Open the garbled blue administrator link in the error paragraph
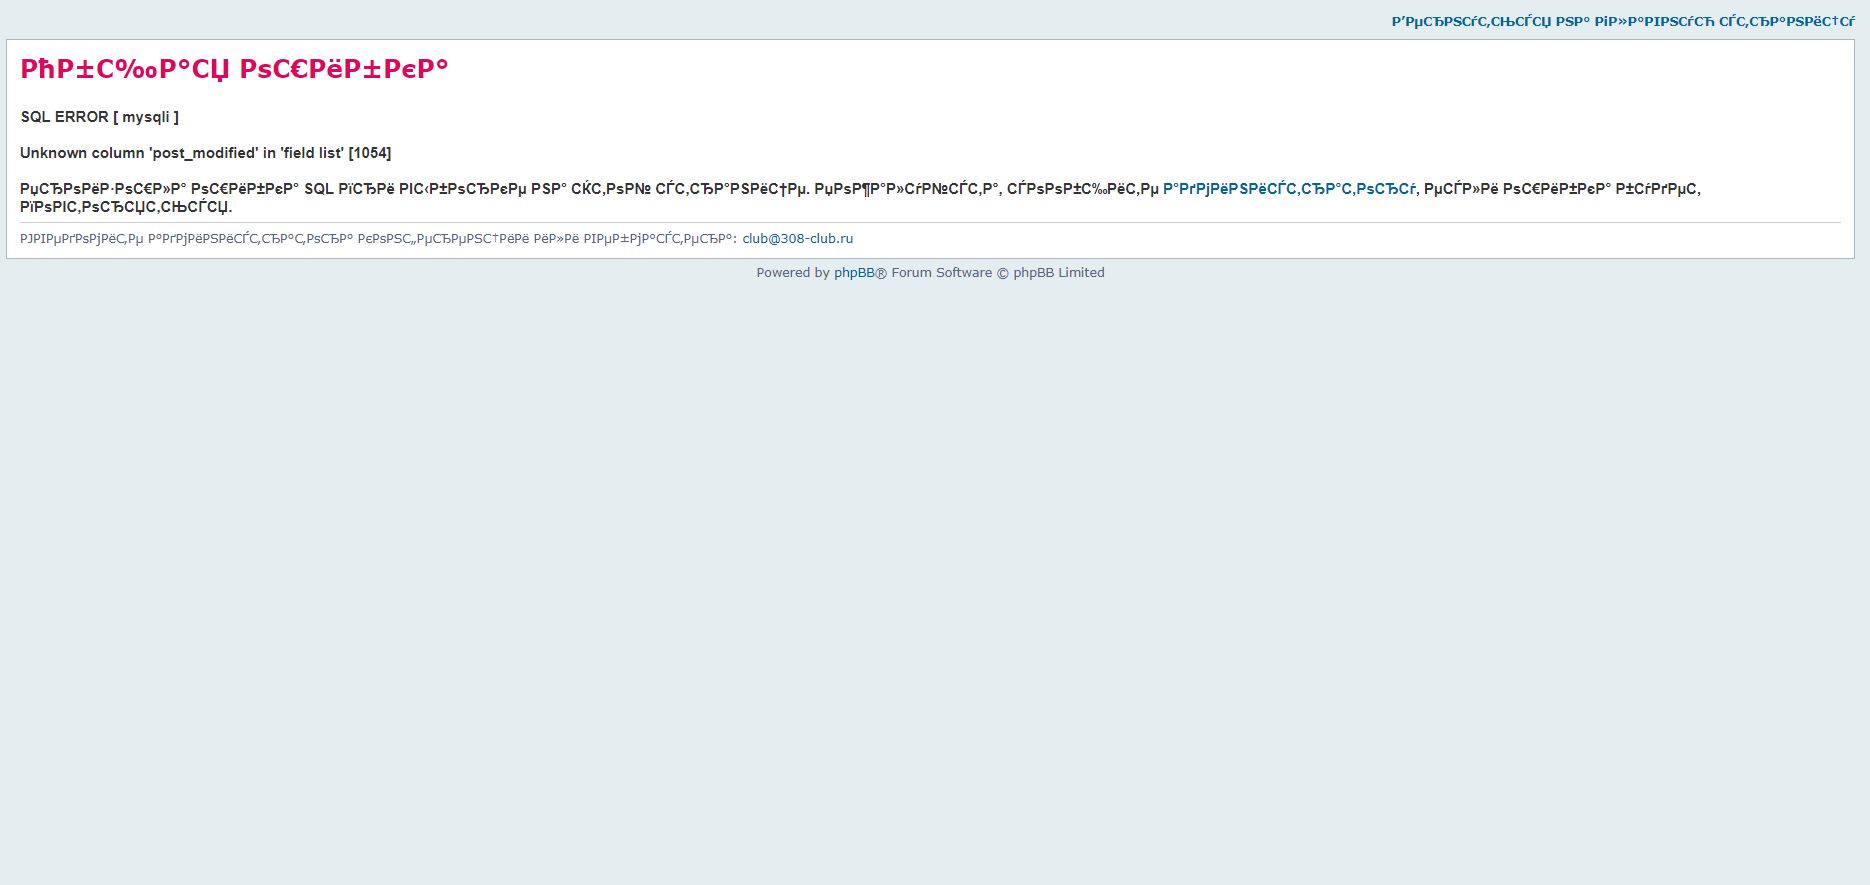This screenshot has width=1870, height=885. 1288,189
